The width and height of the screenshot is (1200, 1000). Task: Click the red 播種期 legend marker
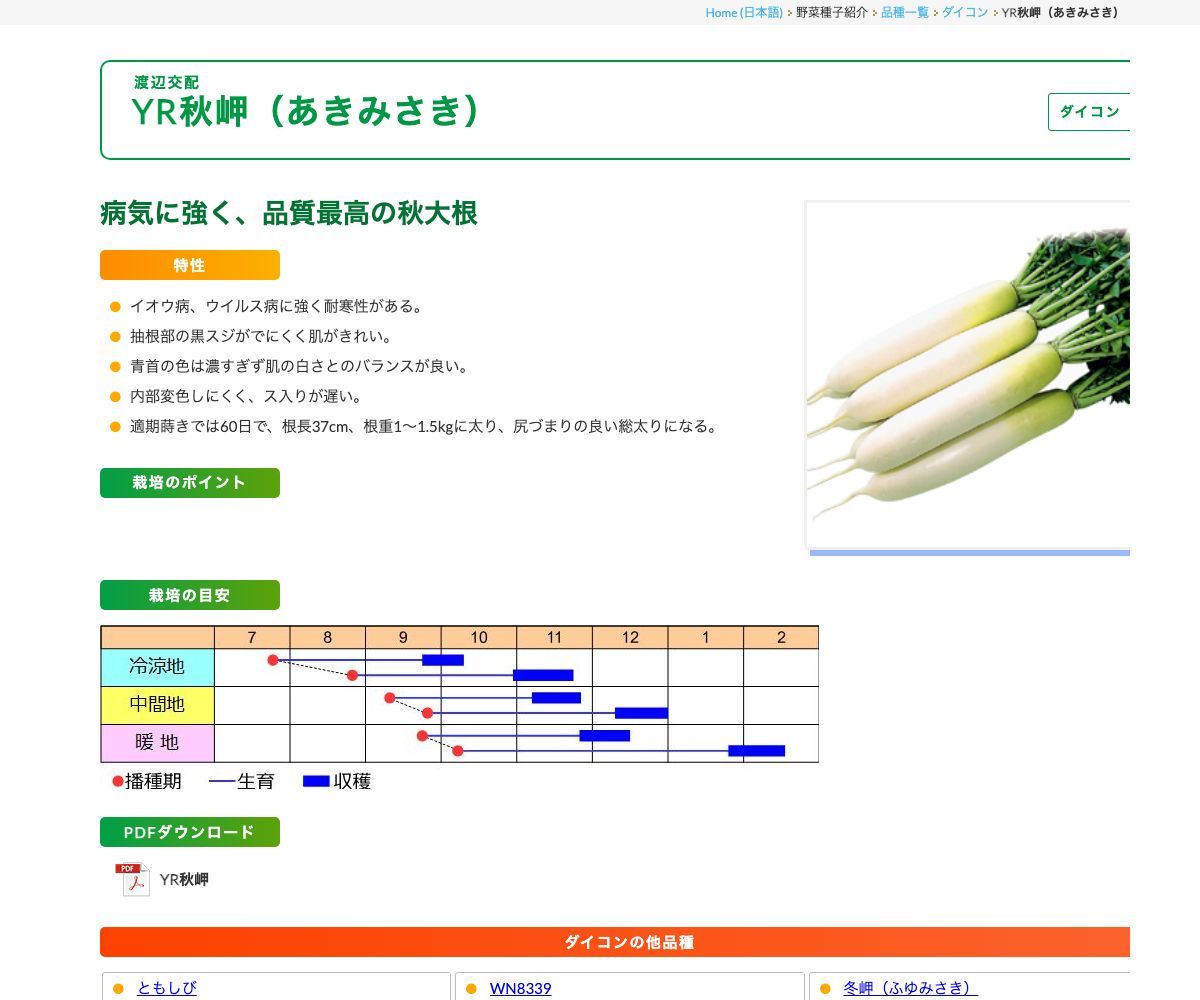[115, 781]
